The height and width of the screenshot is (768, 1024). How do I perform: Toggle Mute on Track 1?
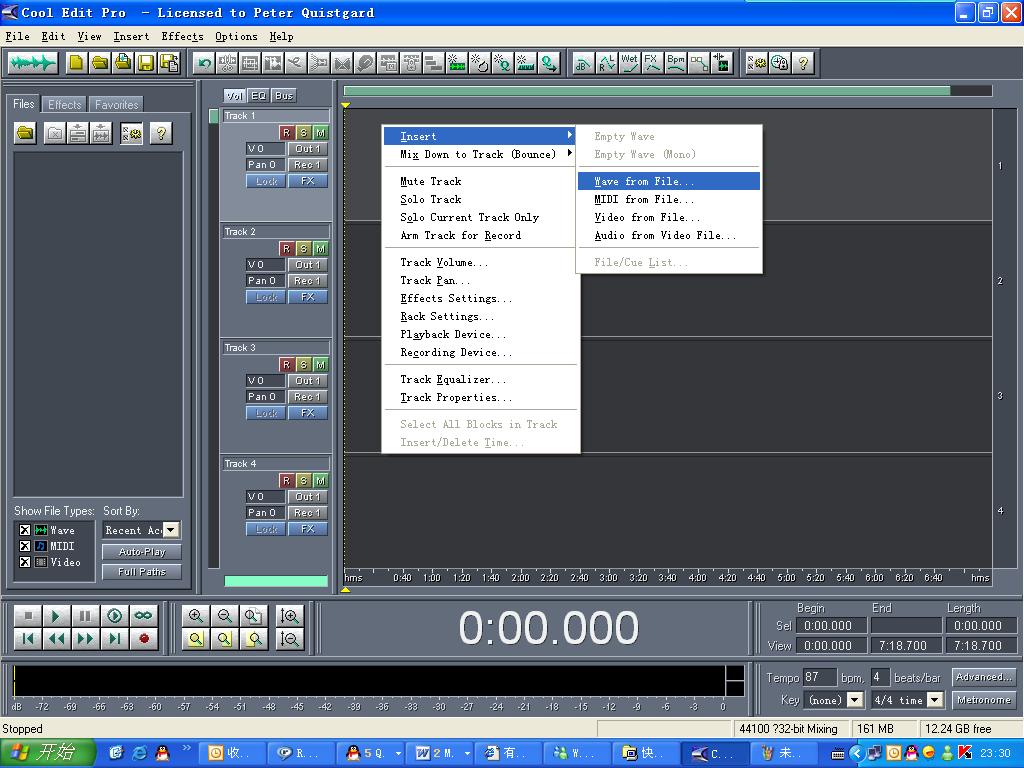pos(320,133)
